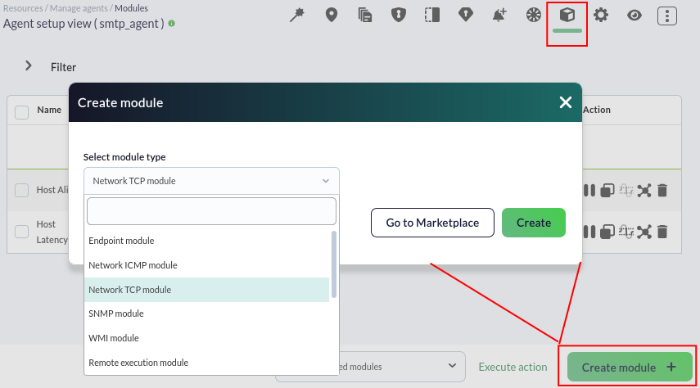700x388 pixels.
Task: Choose Network TCP module option
Action: click(x=206, y=290)
